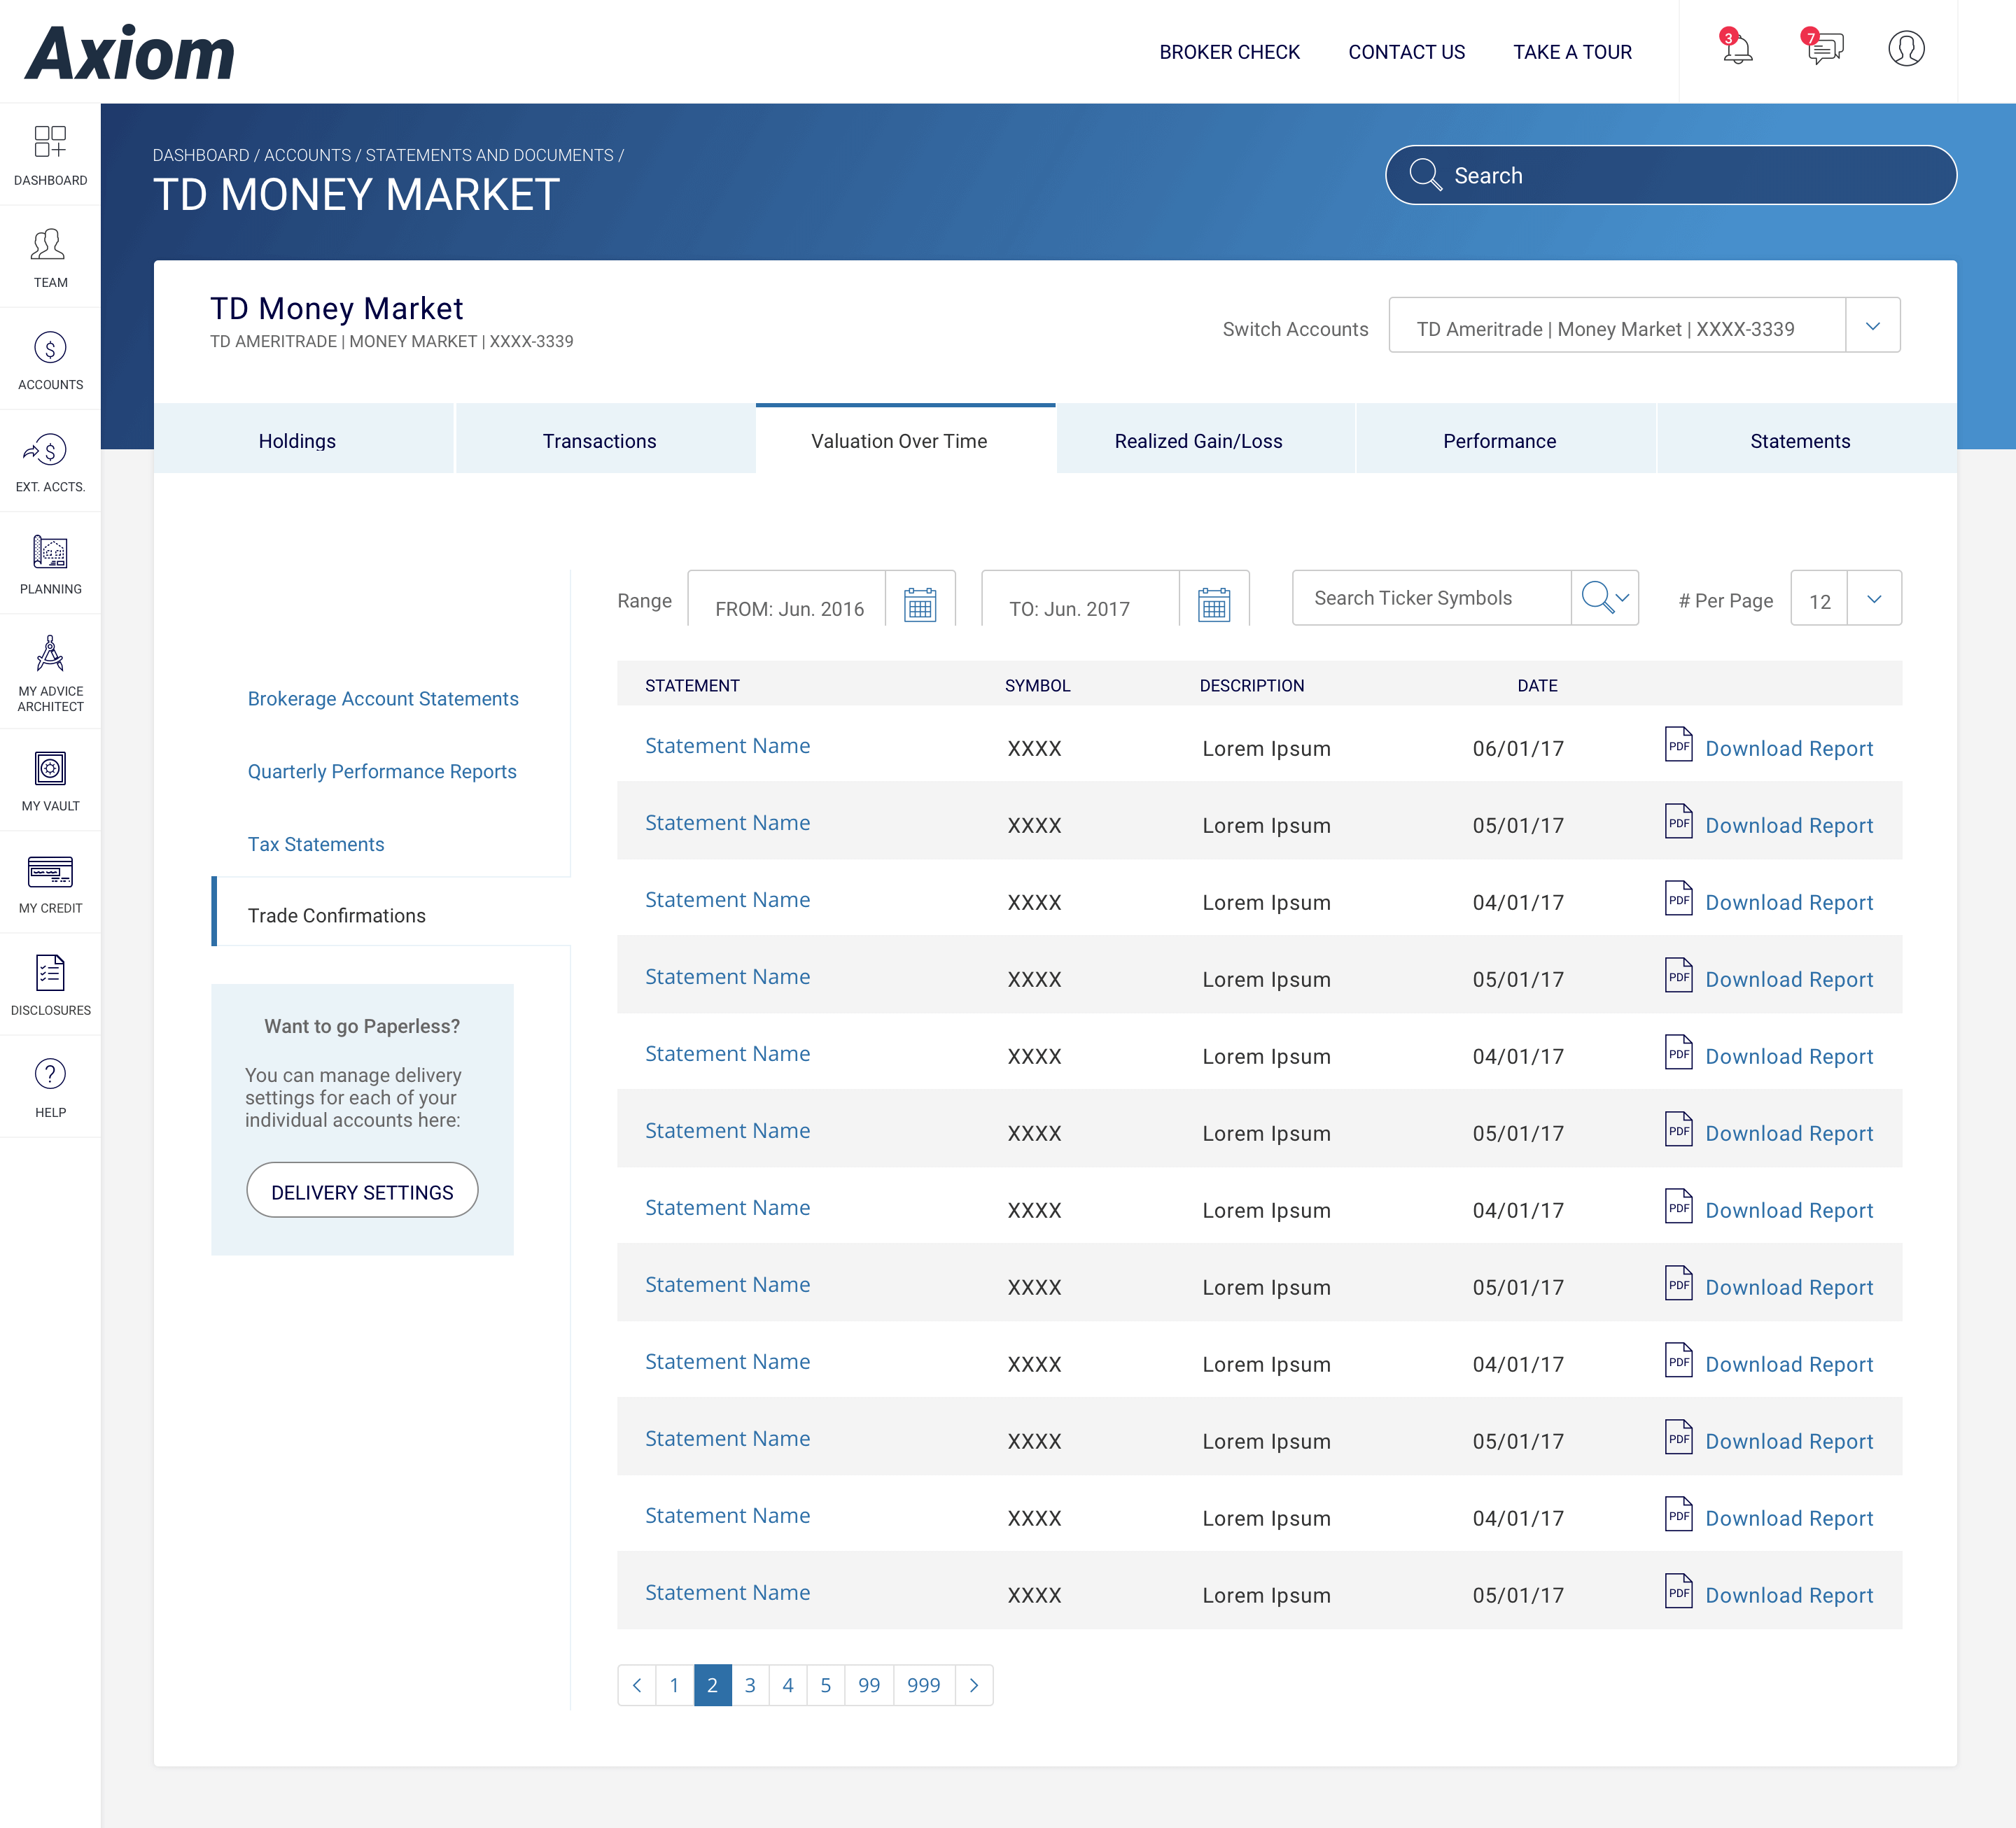
Task: Click the PDF icon in the second row
Action: coord(1678,821)
